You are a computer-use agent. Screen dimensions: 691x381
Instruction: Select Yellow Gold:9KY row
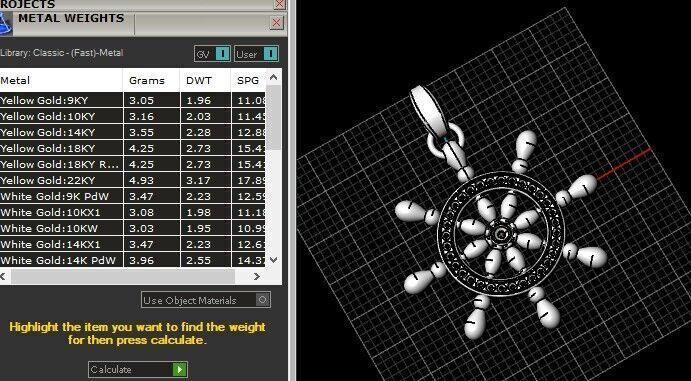coord(133,100)
